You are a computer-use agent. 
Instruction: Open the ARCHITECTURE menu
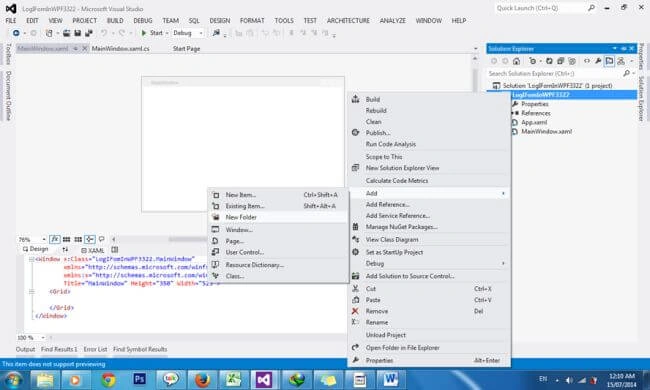pos(348,20)
